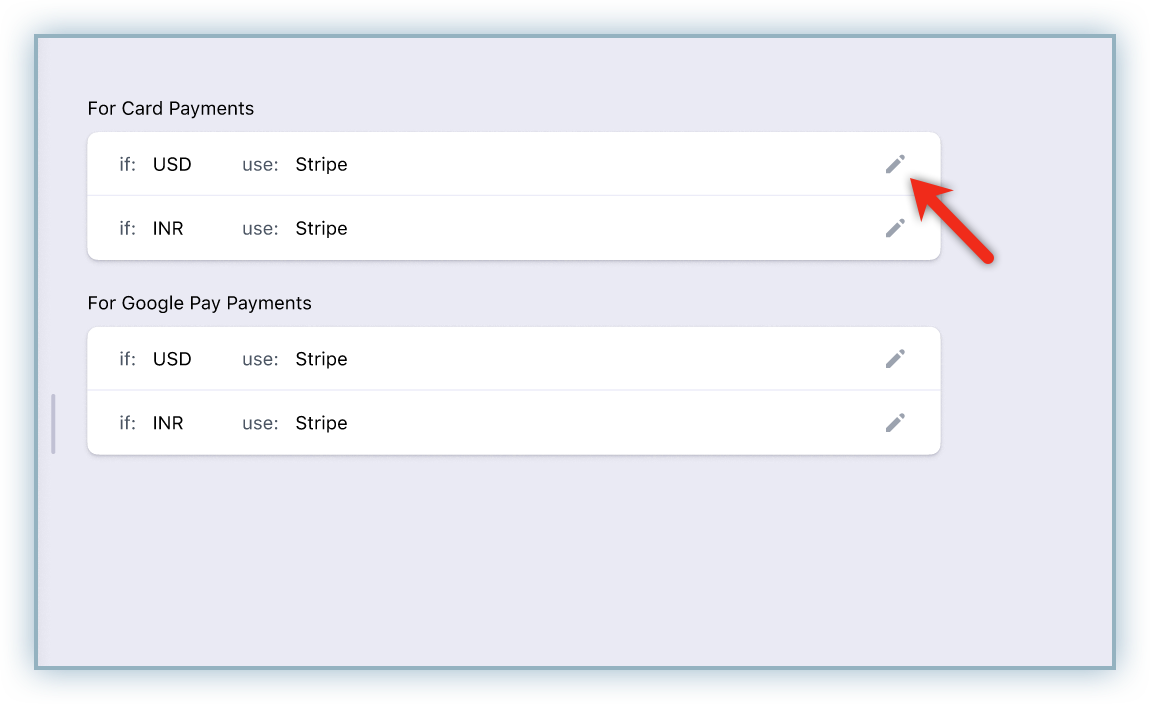The image size is (1150, 704).
Task: Click the For Google Pay Payments heading
Action: click(x=199, y=304)
